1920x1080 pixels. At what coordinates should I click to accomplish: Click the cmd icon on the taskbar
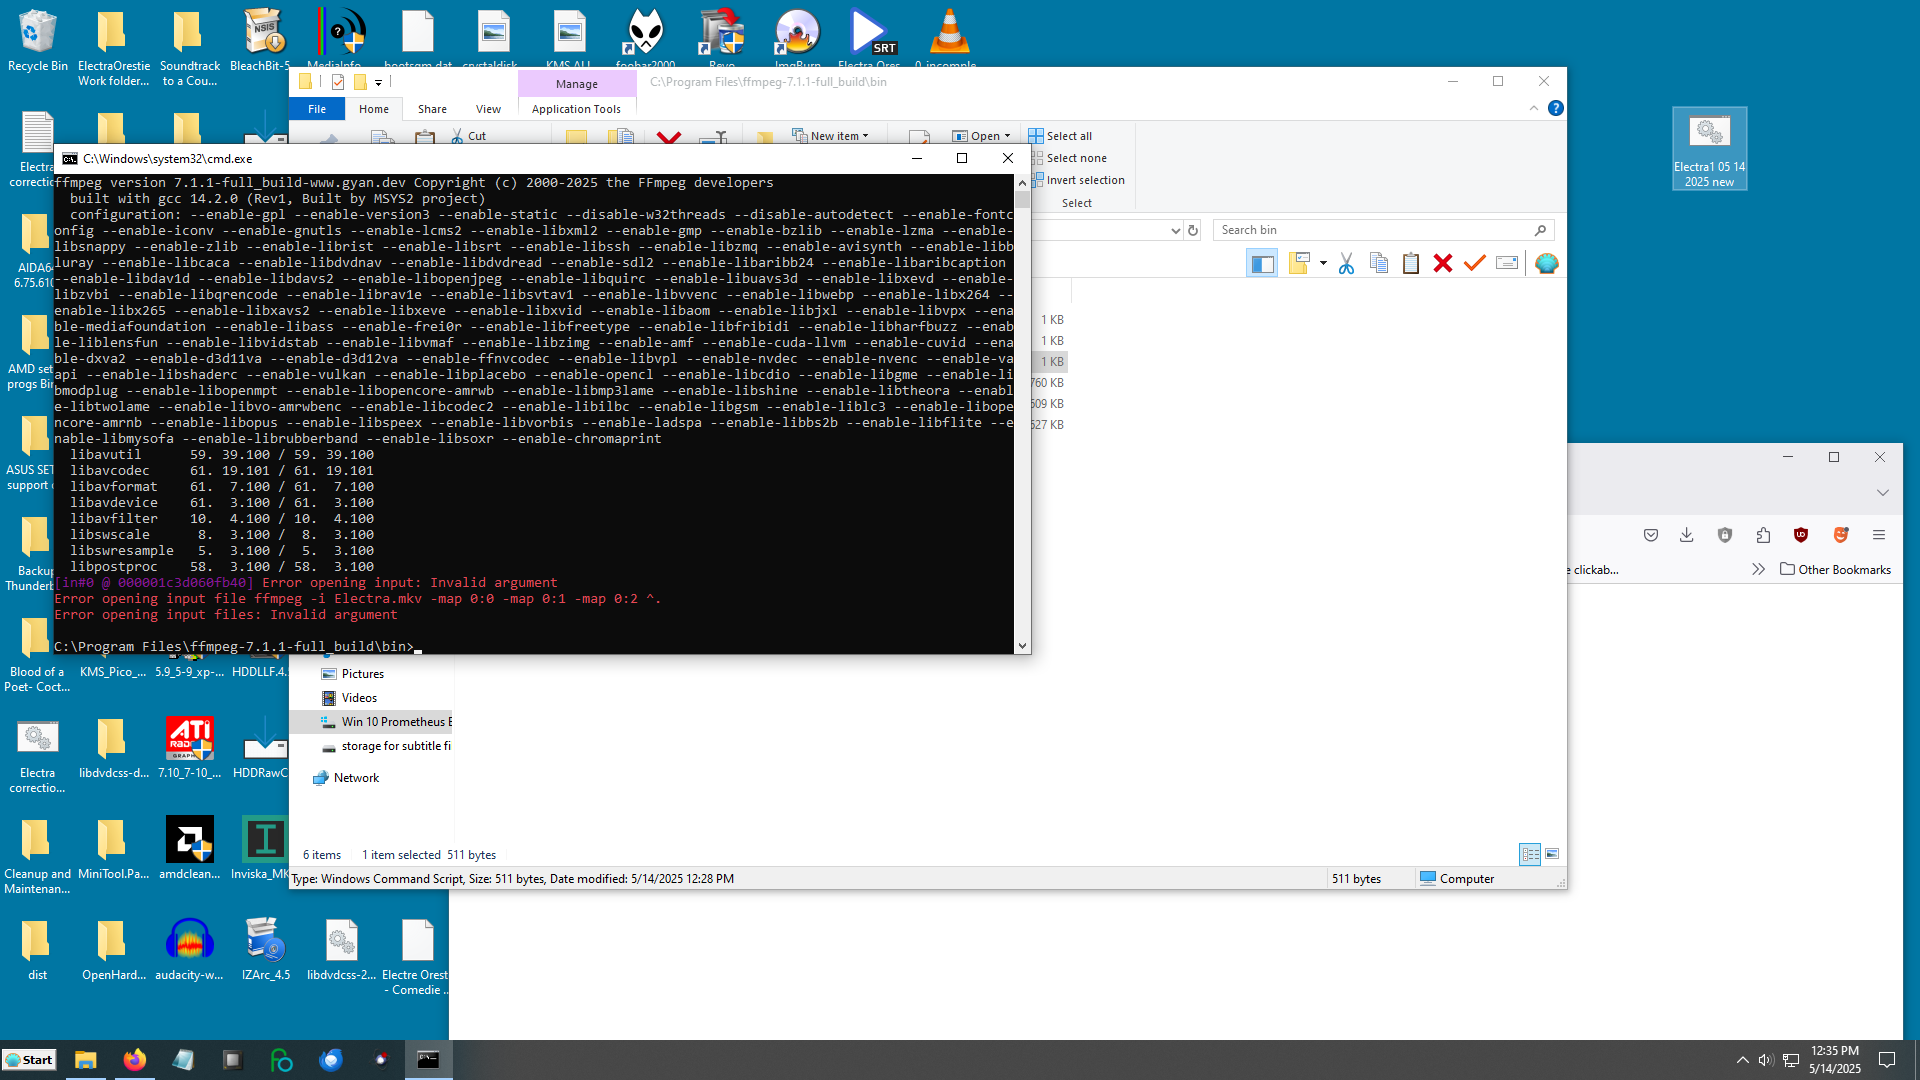click(x=428, y=1060)
